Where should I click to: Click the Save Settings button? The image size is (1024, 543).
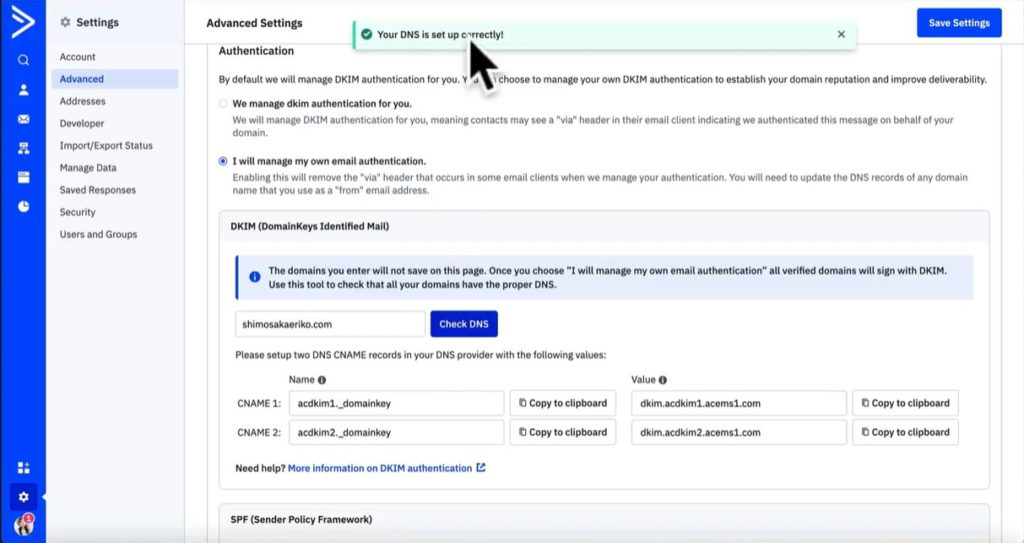958,23
